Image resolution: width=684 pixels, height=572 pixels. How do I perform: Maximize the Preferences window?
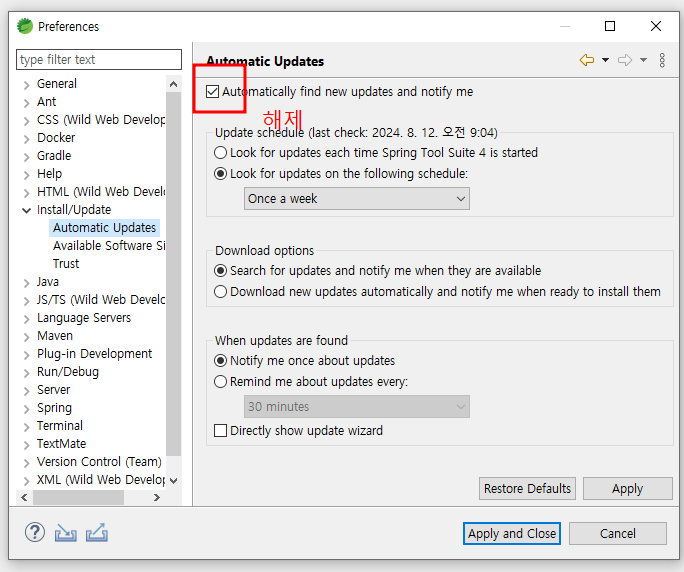[610, 26]
